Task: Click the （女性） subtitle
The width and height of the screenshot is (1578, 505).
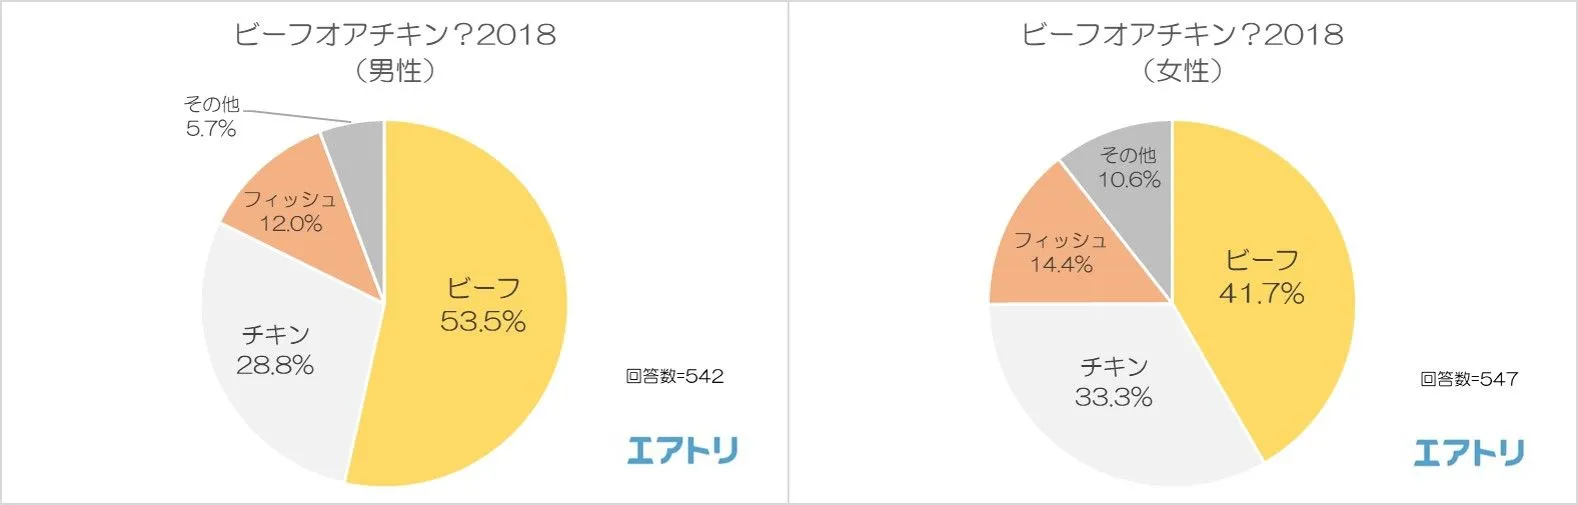Action: pyautogui.click(x=1182, y=71)
